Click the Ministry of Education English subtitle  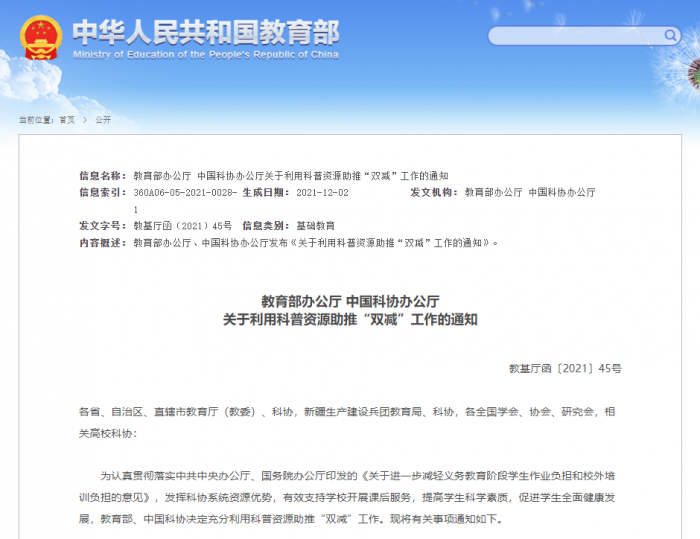(205, 55)
